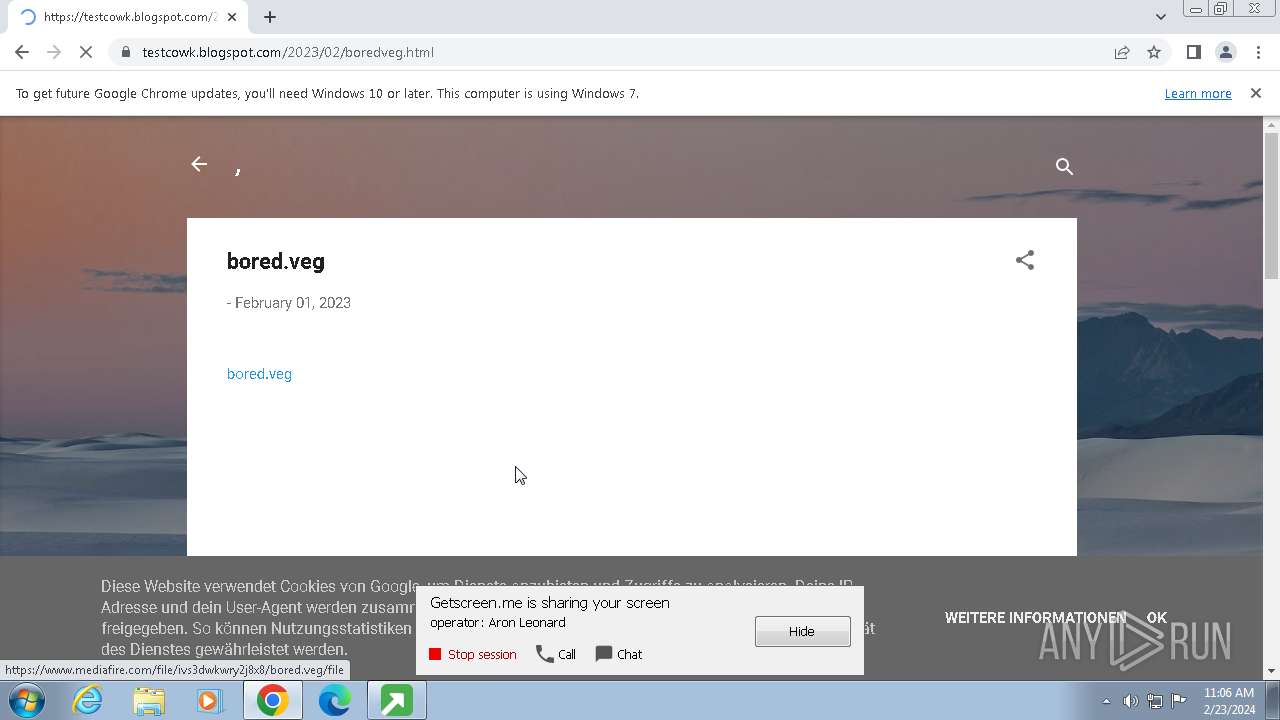The height and width of the screenshot is (720, 1280).
Task: Dismiss the Chrome update notice
Action: (1255, 93)
